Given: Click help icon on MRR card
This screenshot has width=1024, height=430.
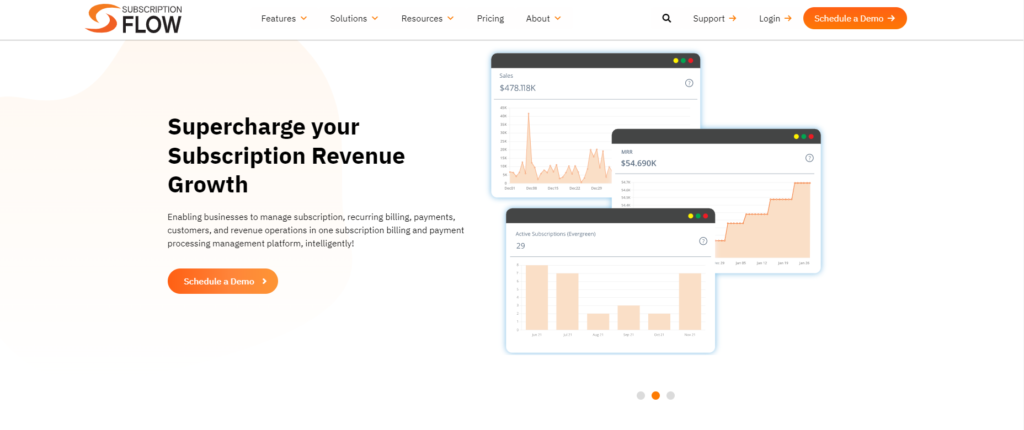Looking at the screenshot, I should 809,158.
